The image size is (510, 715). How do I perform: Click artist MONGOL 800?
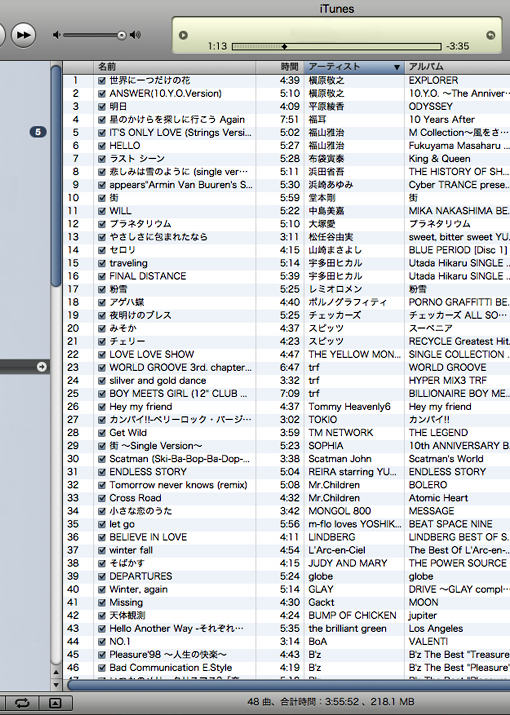(x=339, y=511)
